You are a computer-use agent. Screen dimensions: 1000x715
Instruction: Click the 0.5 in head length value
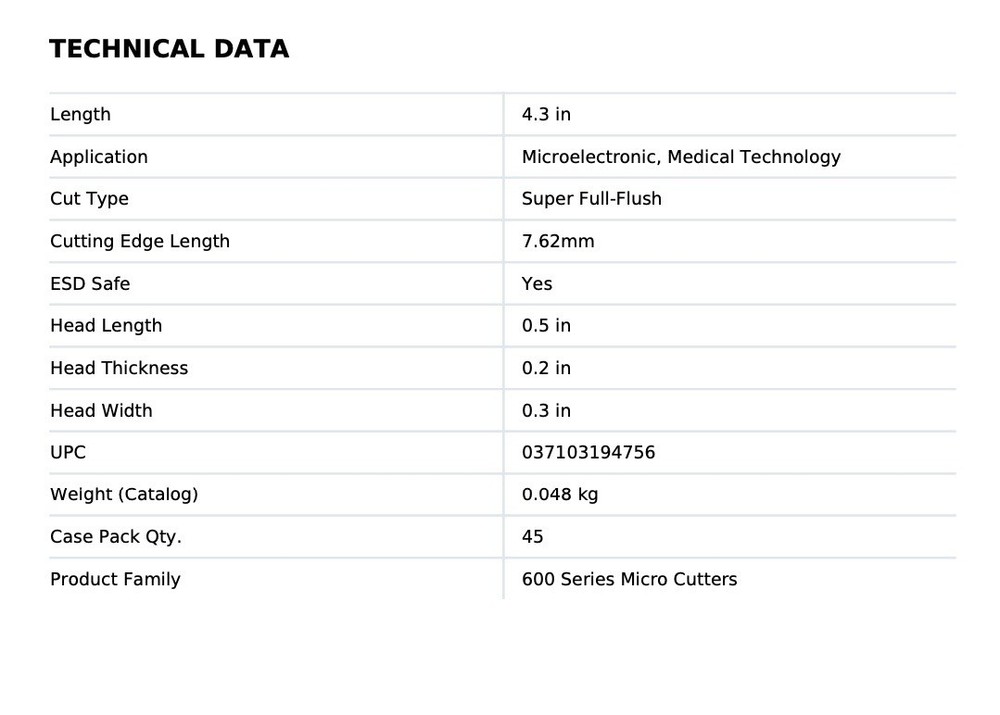[x=546, y=326]
